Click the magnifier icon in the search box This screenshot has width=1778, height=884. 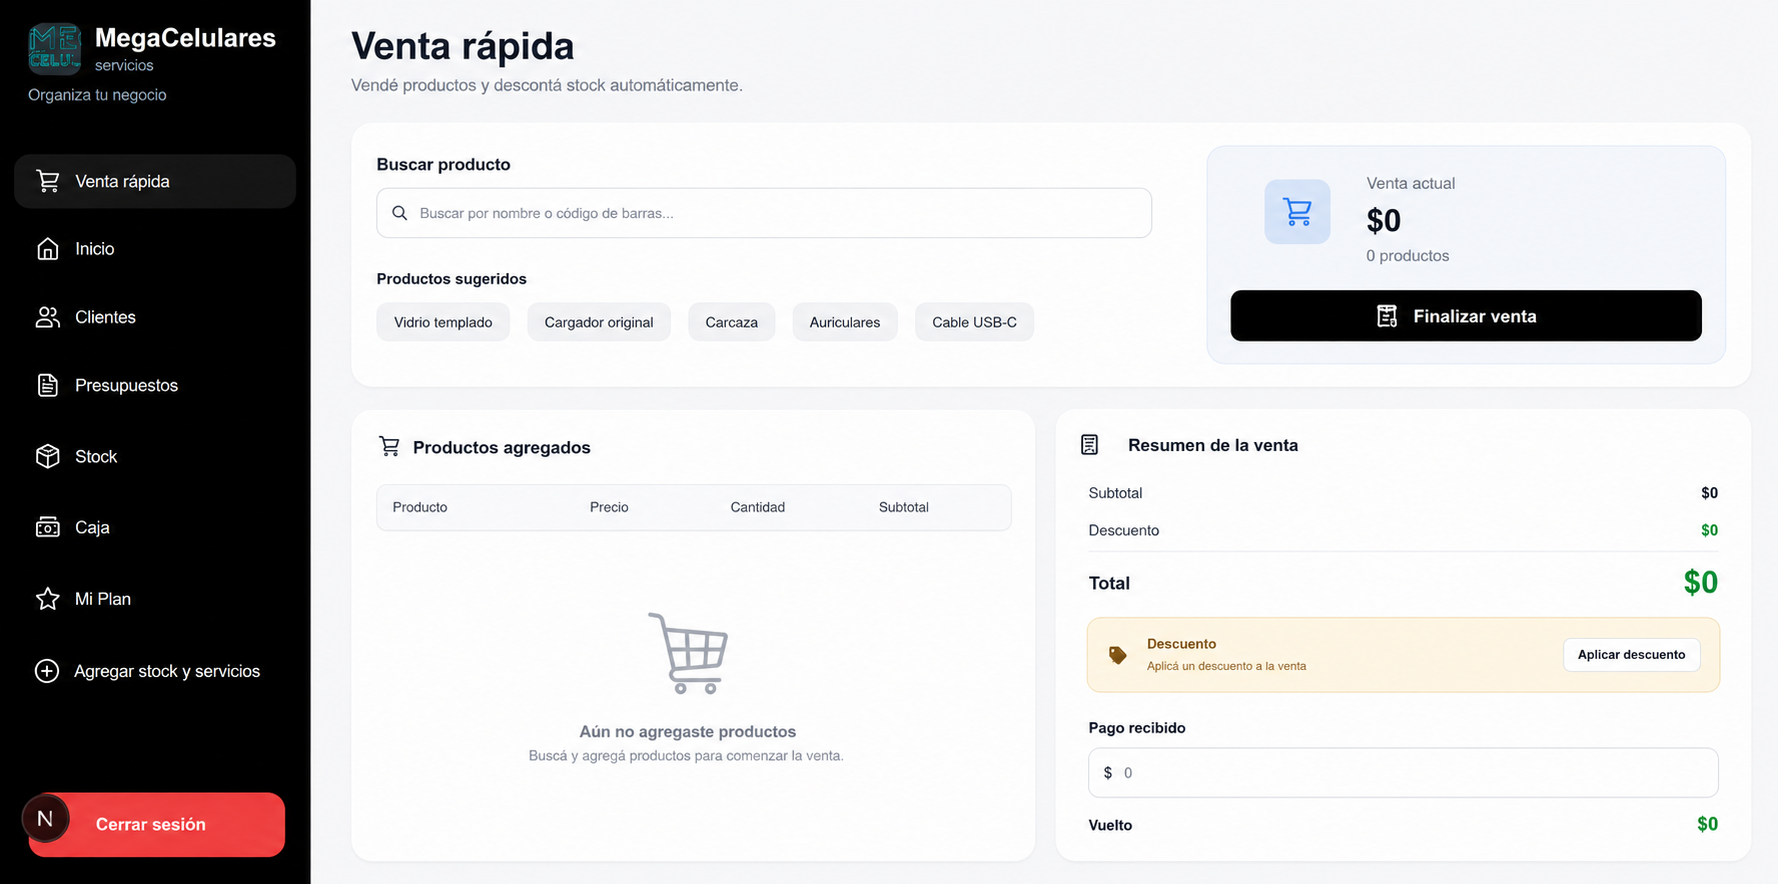400,213
